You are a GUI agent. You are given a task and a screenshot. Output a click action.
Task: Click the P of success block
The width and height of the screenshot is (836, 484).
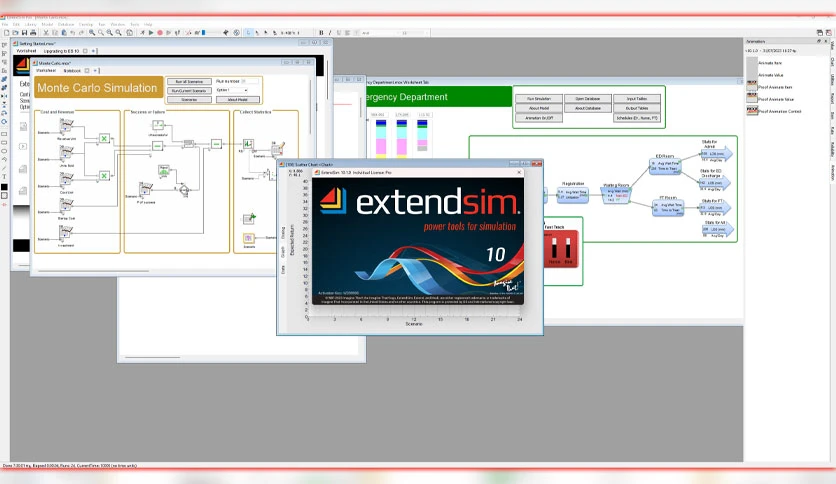145,189
